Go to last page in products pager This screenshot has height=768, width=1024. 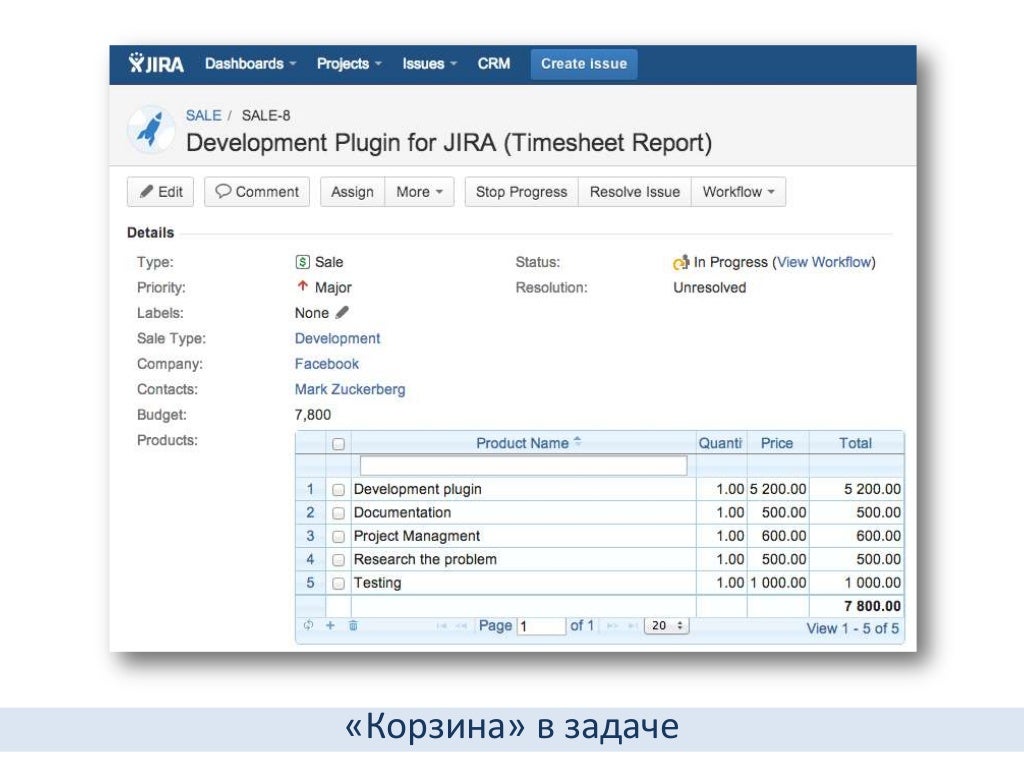tap(632, 626)
